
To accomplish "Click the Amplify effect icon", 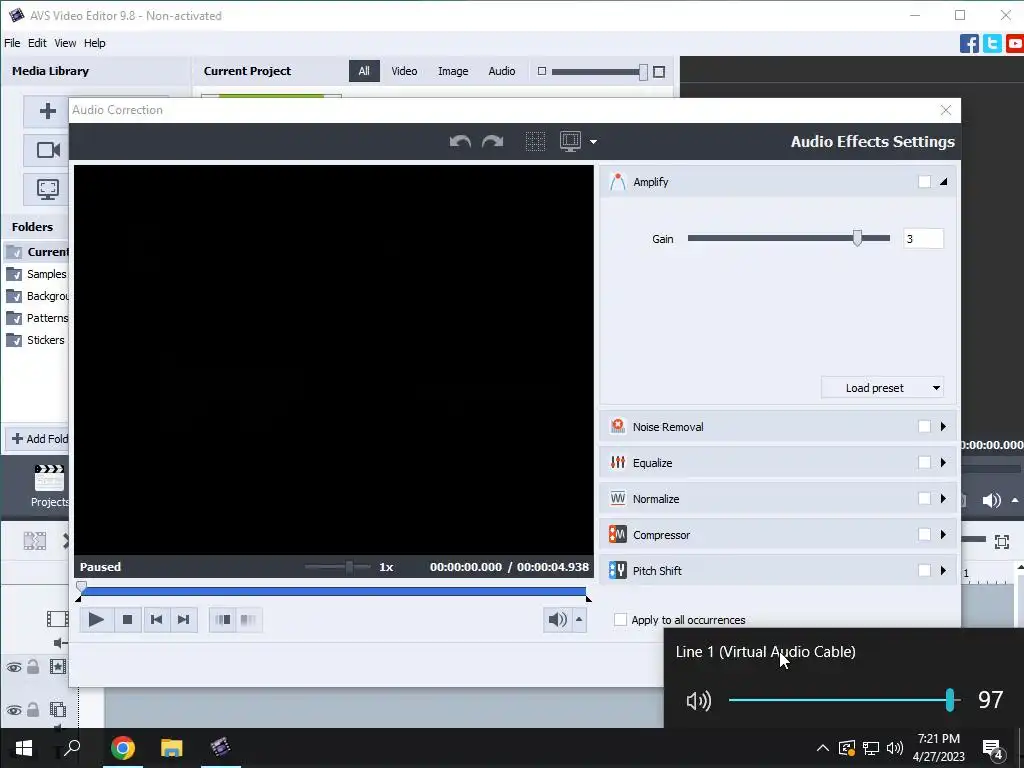I will (617, 182).
